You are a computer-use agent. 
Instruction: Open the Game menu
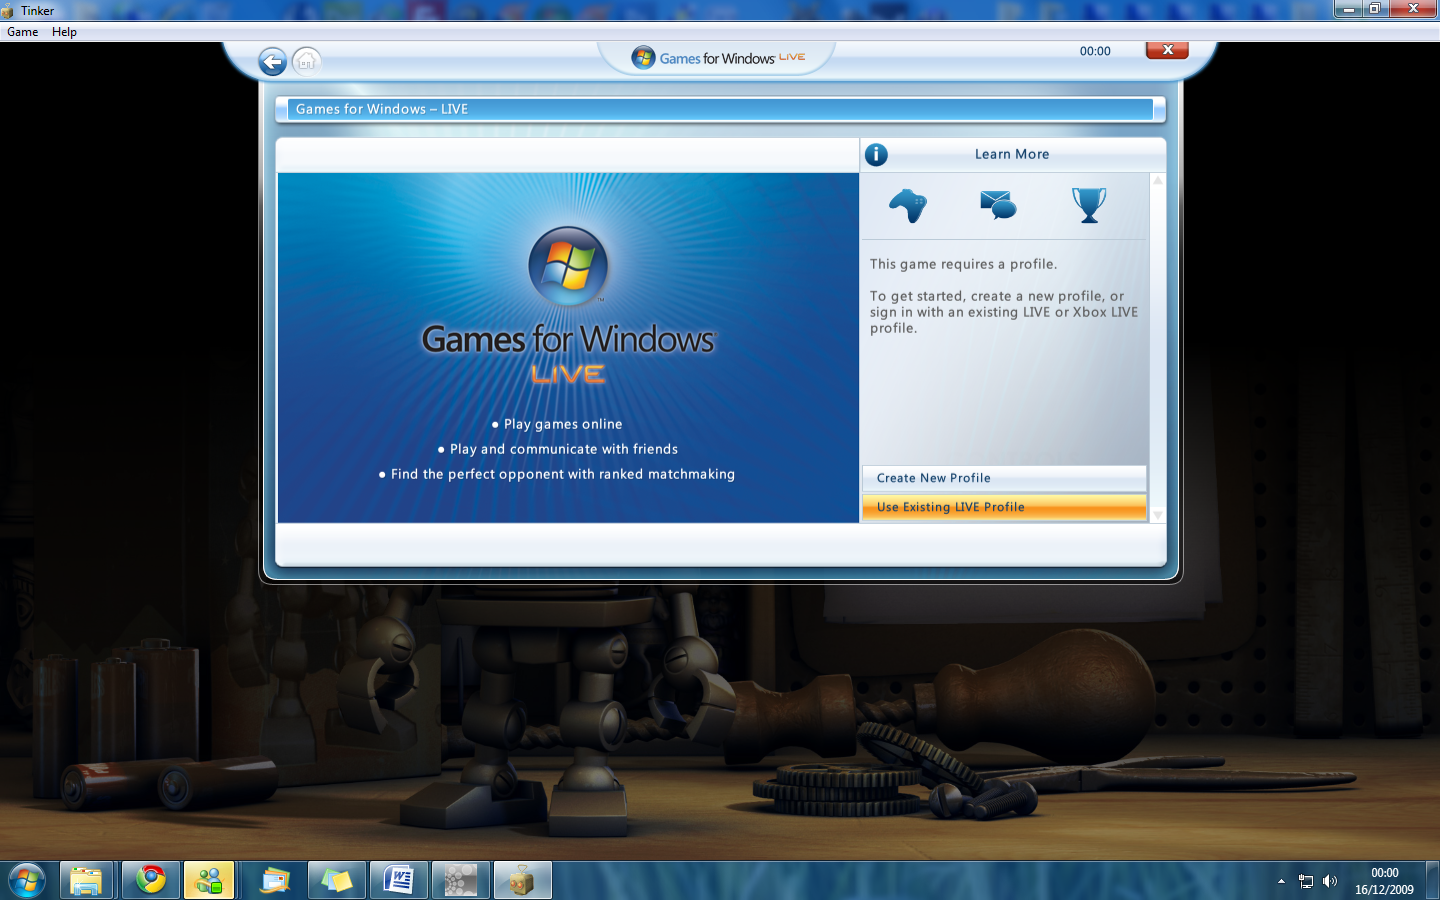point(23,32)
